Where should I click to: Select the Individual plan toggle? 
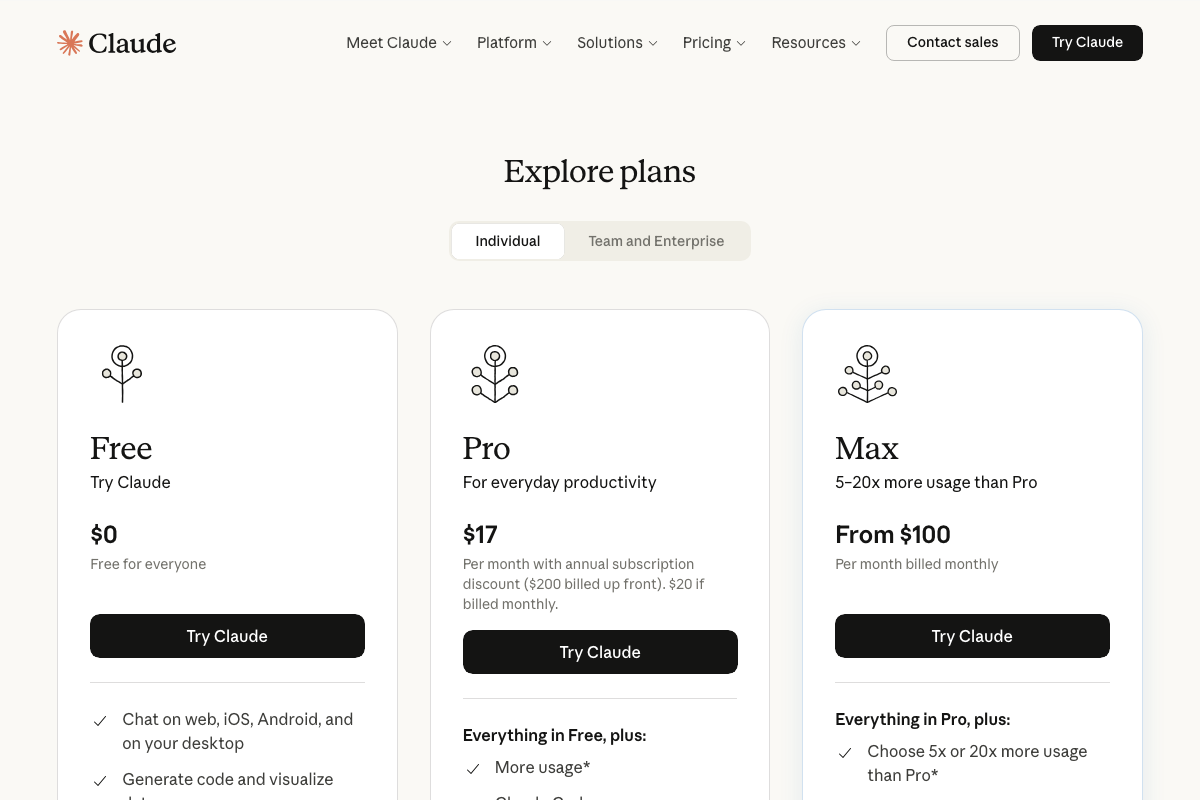click(508, 241)
